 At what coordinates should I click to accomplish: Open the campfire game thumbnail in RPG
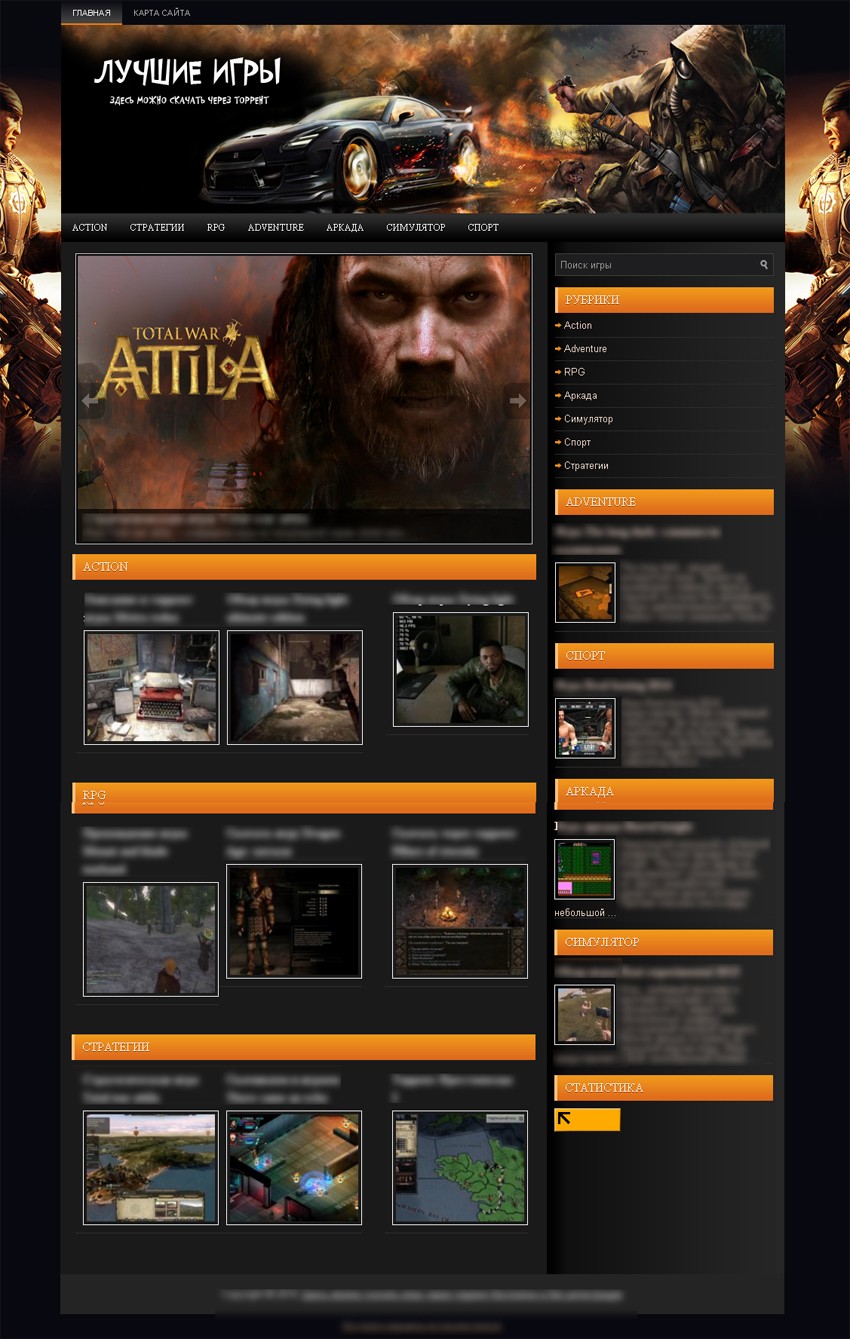click(460, 921)
